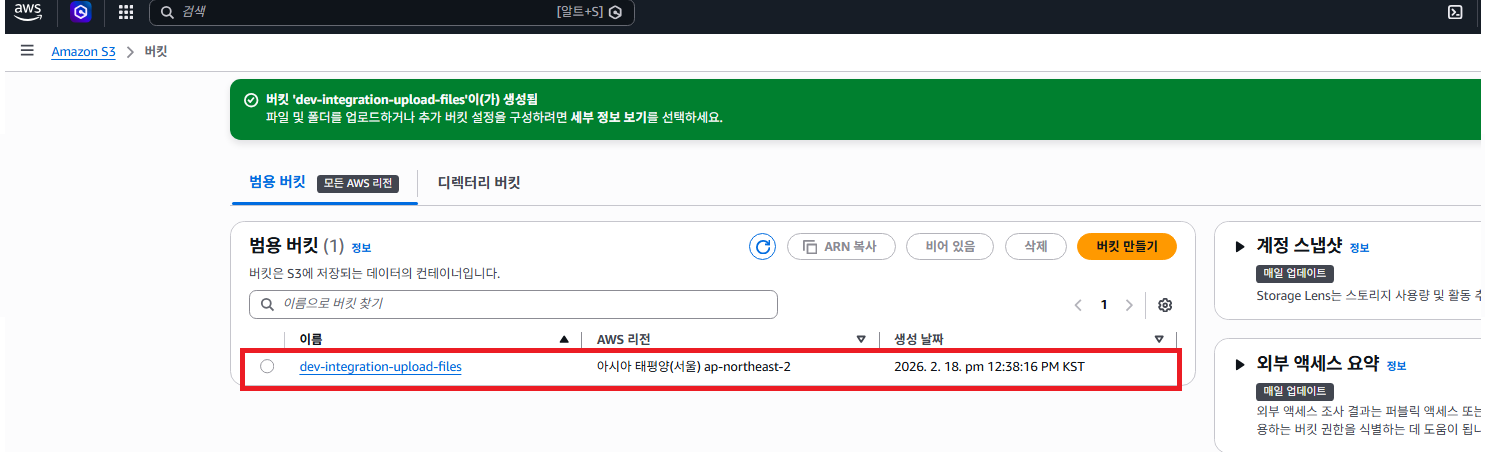Select the dev-integration-upload-files bucket radio button

click(267, 367)
